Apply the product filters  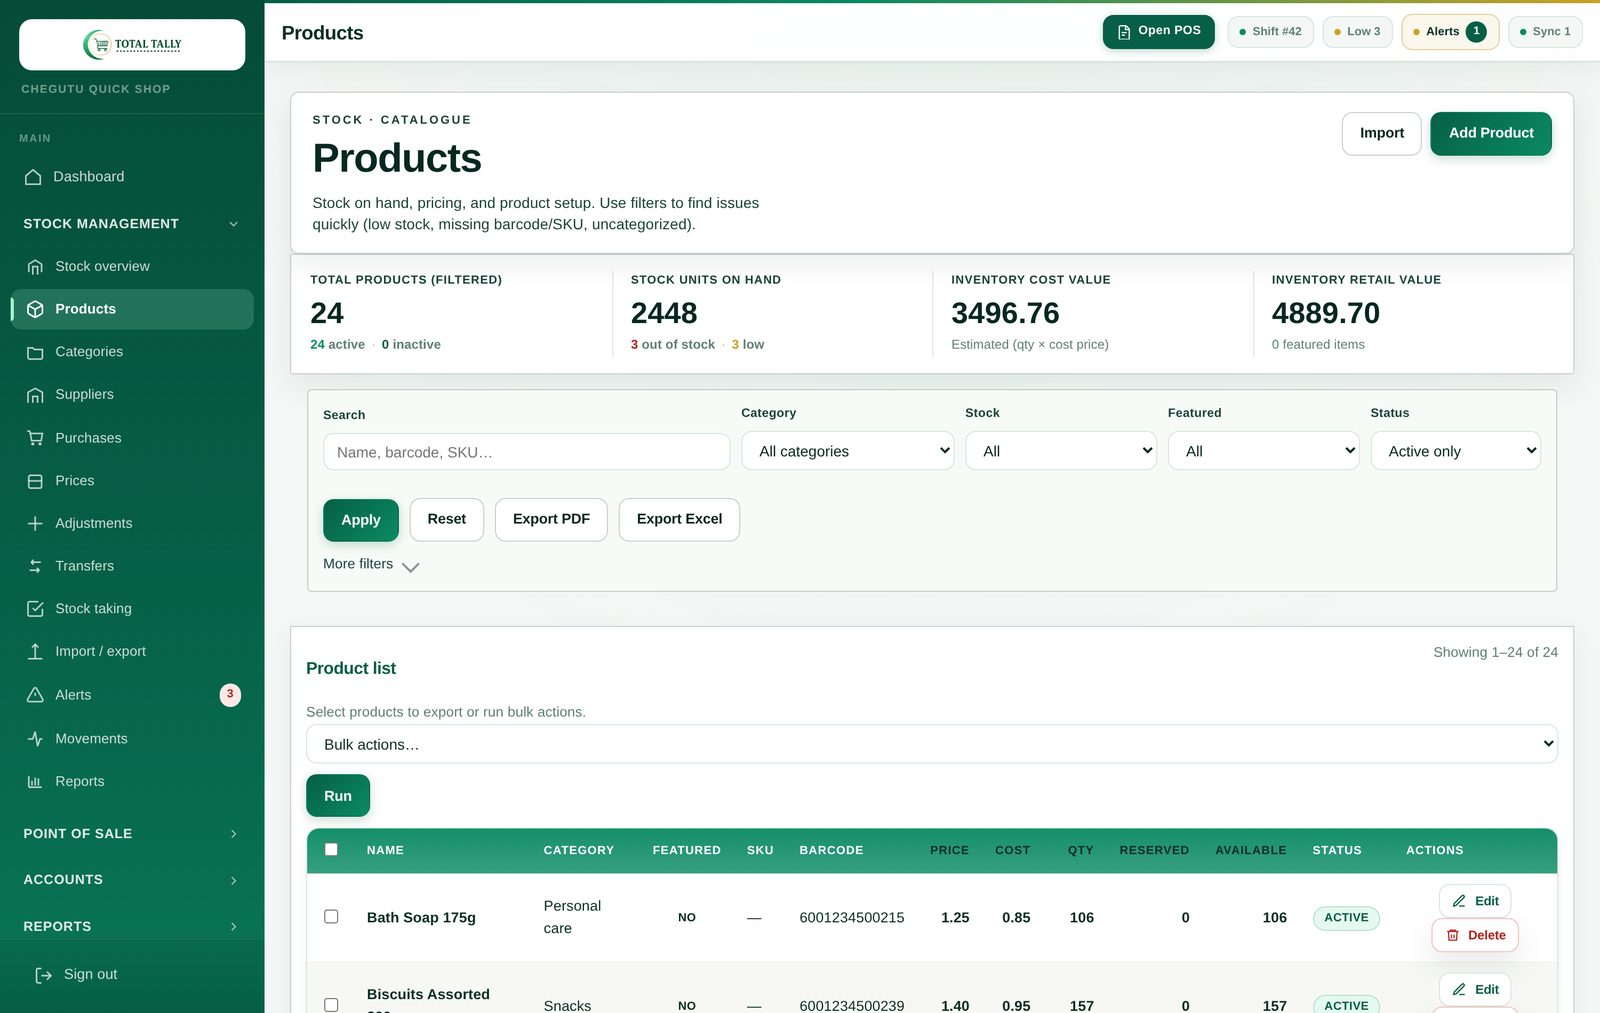coord(361,520)
